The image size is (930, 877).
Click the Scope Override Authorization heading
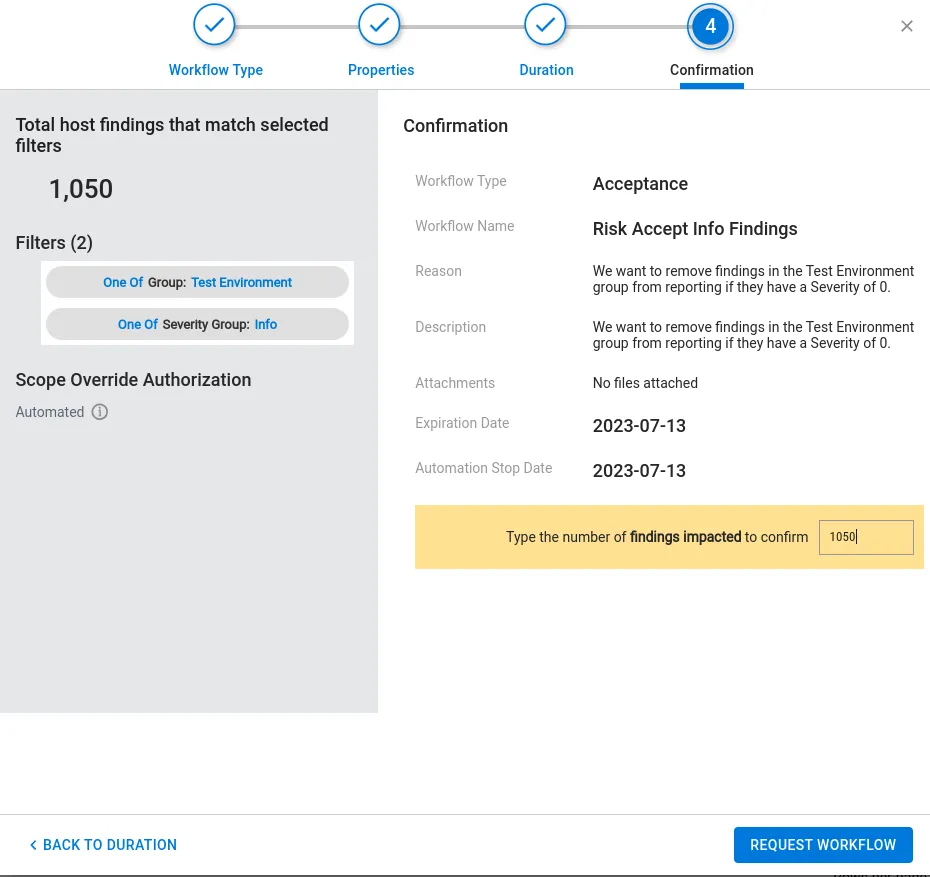pos(133,379)
